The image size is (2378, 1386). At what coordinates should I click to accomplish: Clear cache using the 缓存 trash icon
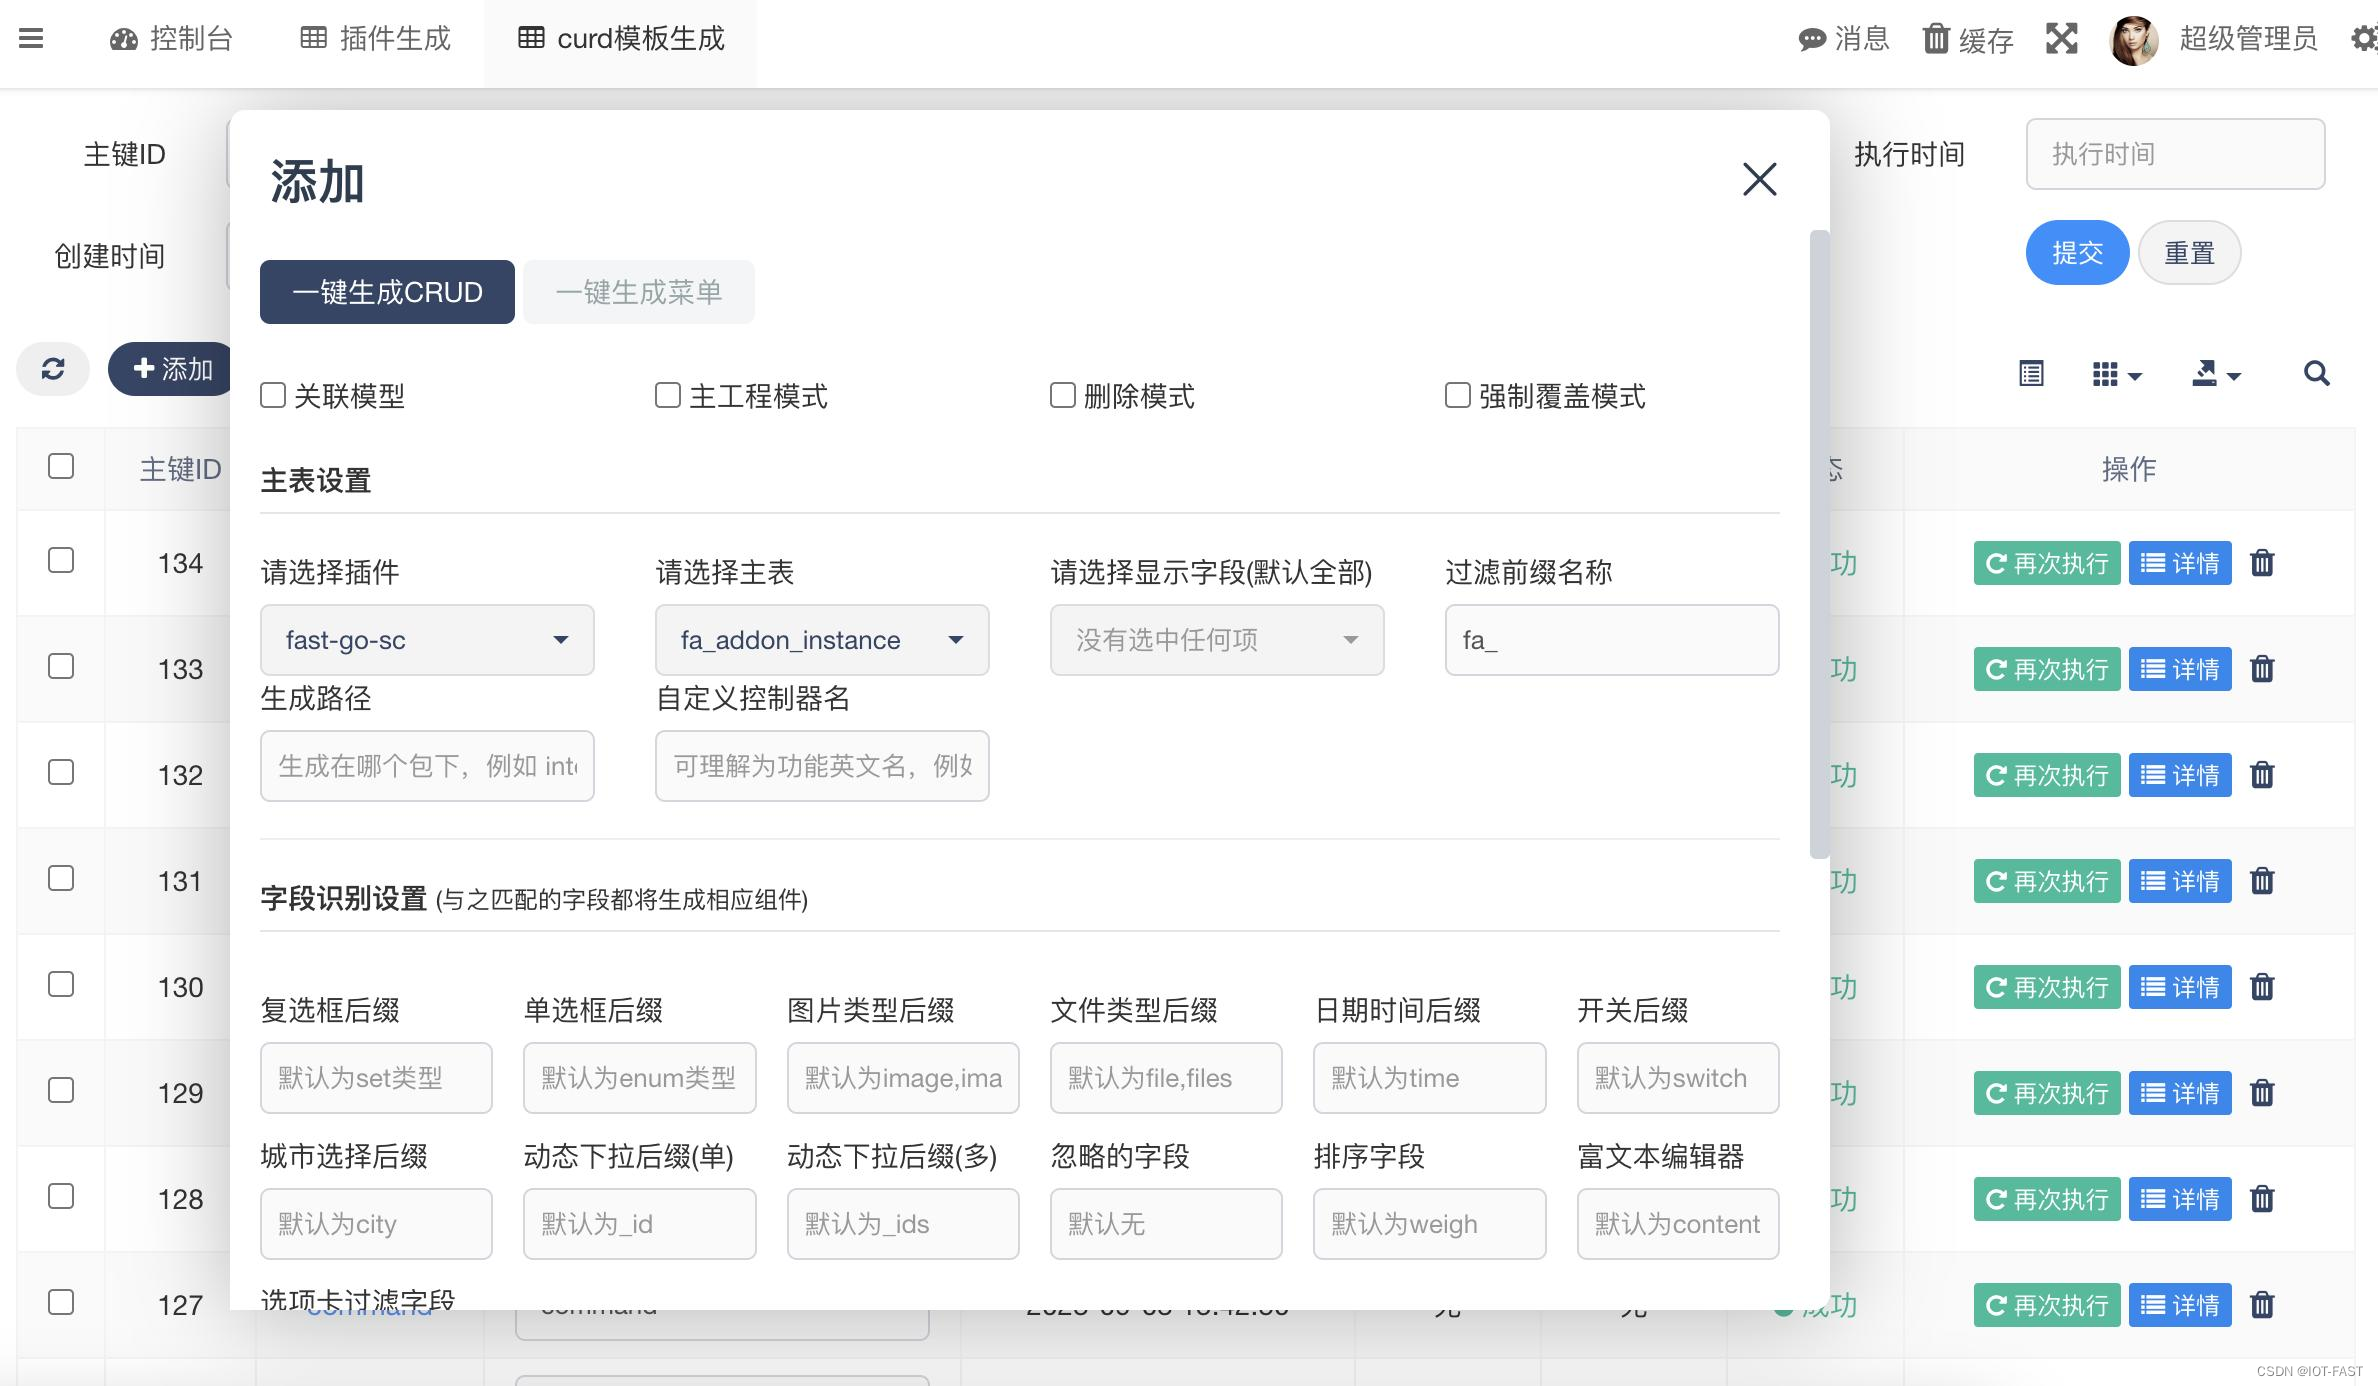coord(1937,39)
